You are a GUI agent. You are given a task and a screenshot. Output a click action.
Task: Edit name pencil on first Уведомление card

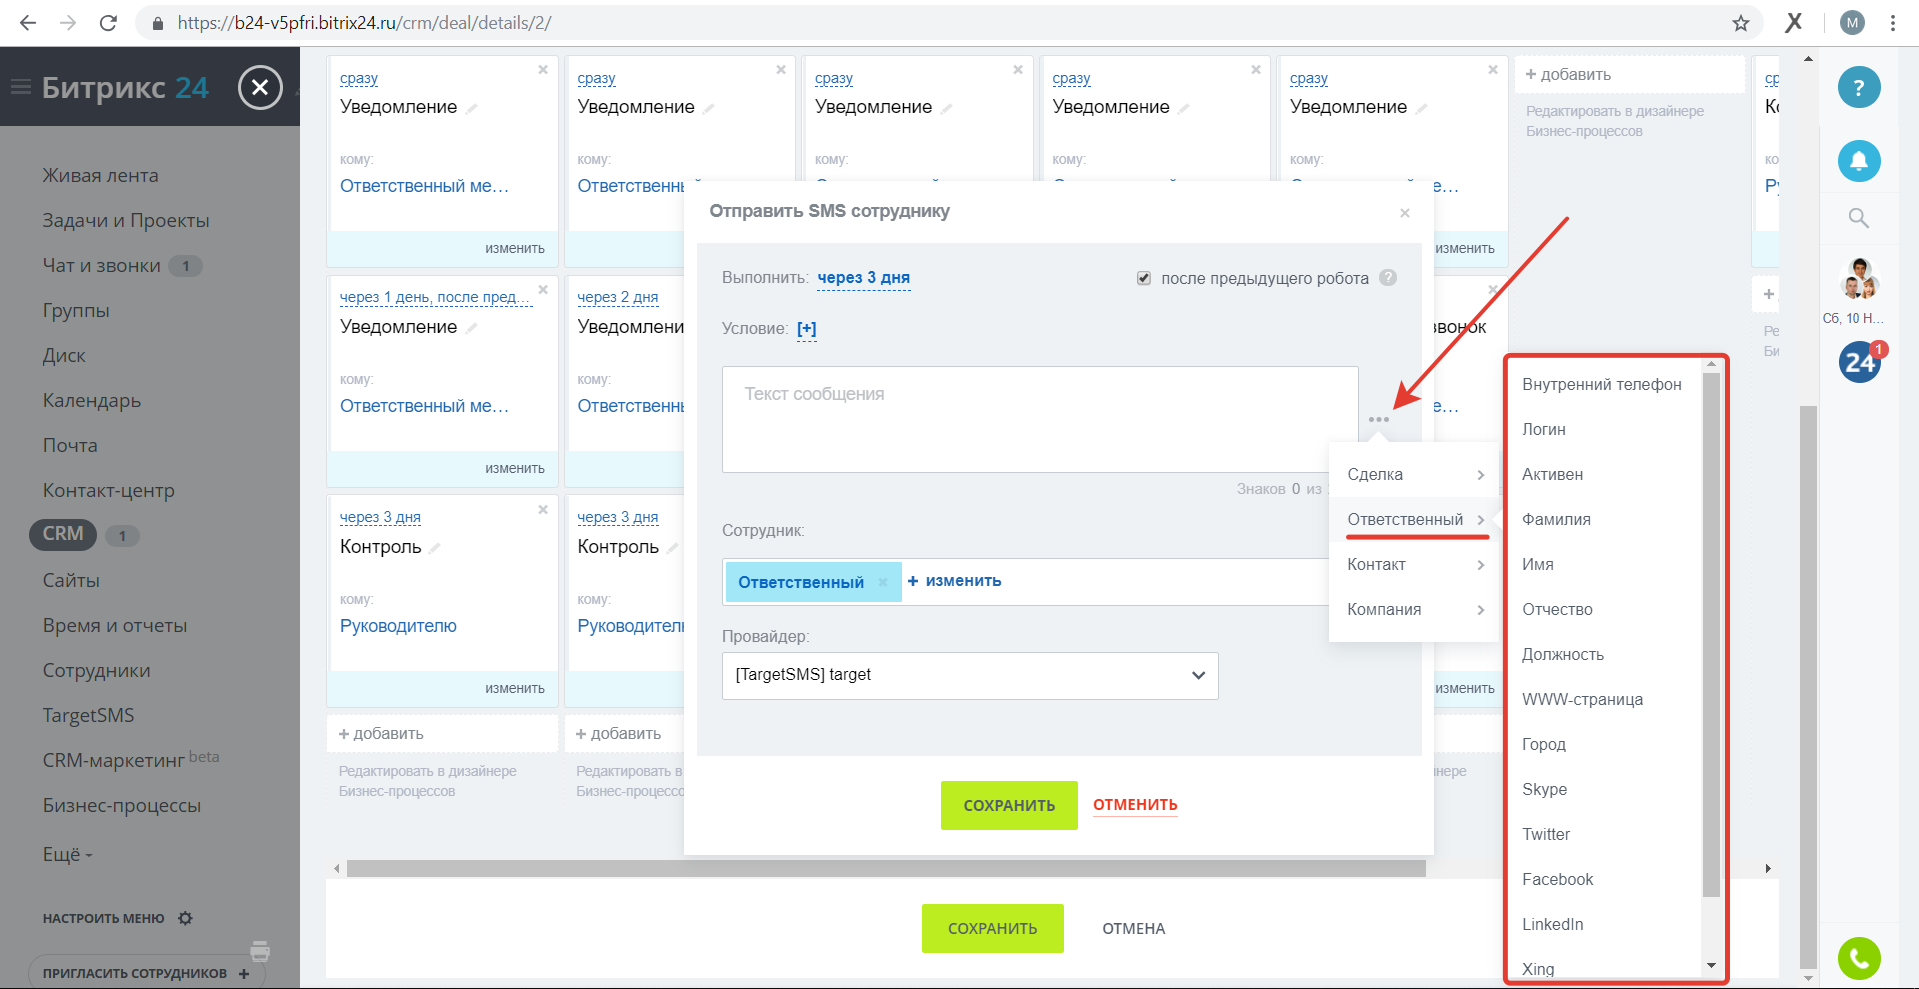click(x=472, y=108)
